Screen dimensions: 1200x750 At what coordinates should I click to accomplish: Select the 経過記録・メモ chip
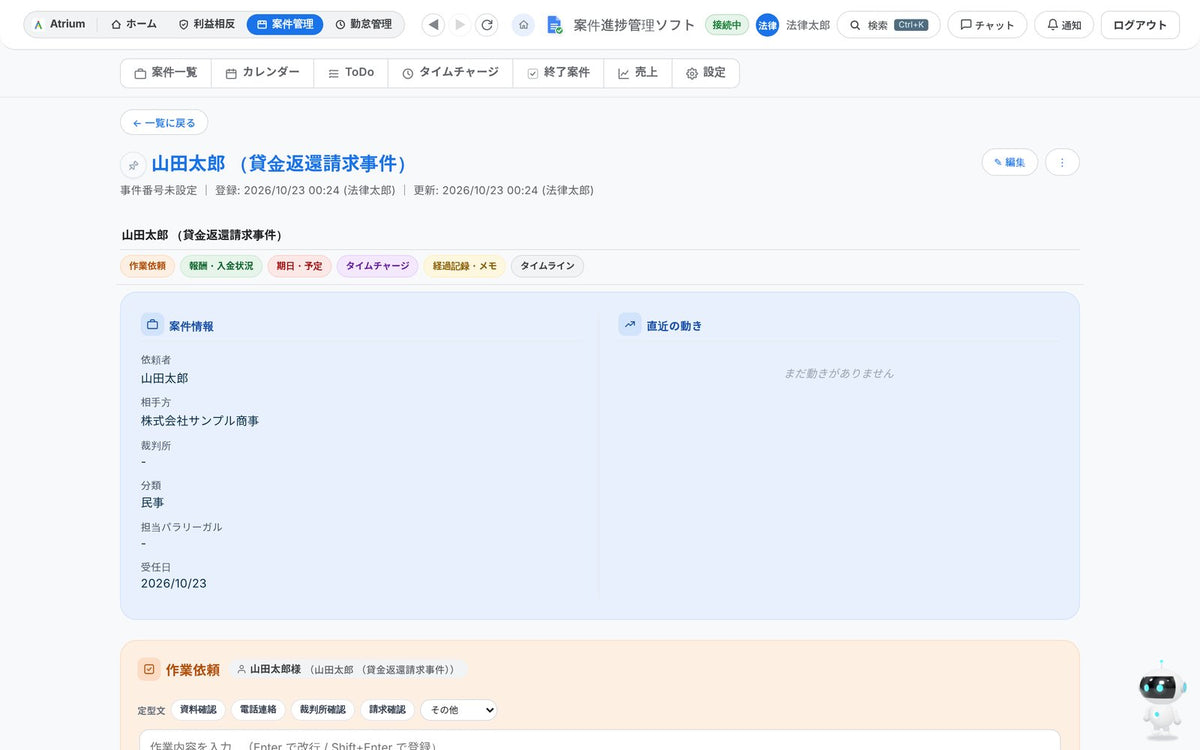[x=464, y=266]
